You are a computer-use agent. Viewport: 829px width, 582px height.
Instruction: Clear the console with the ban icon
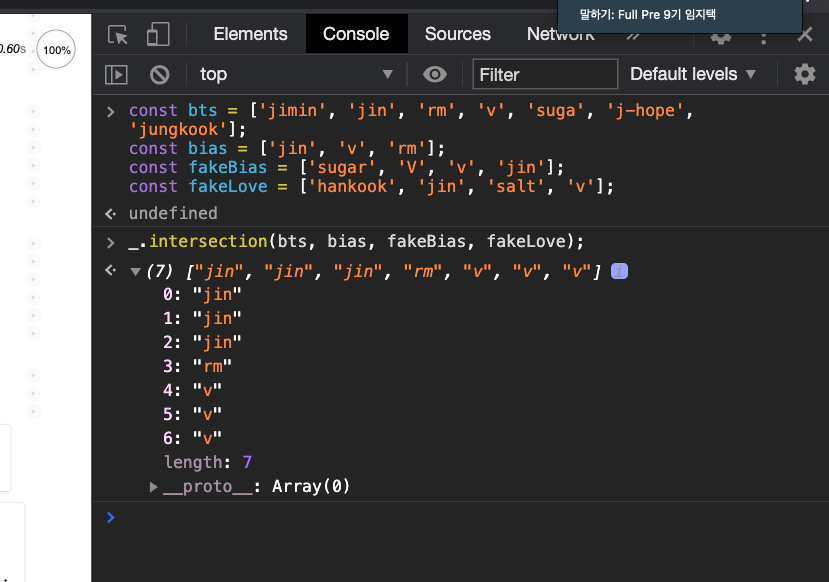point(159,75)
